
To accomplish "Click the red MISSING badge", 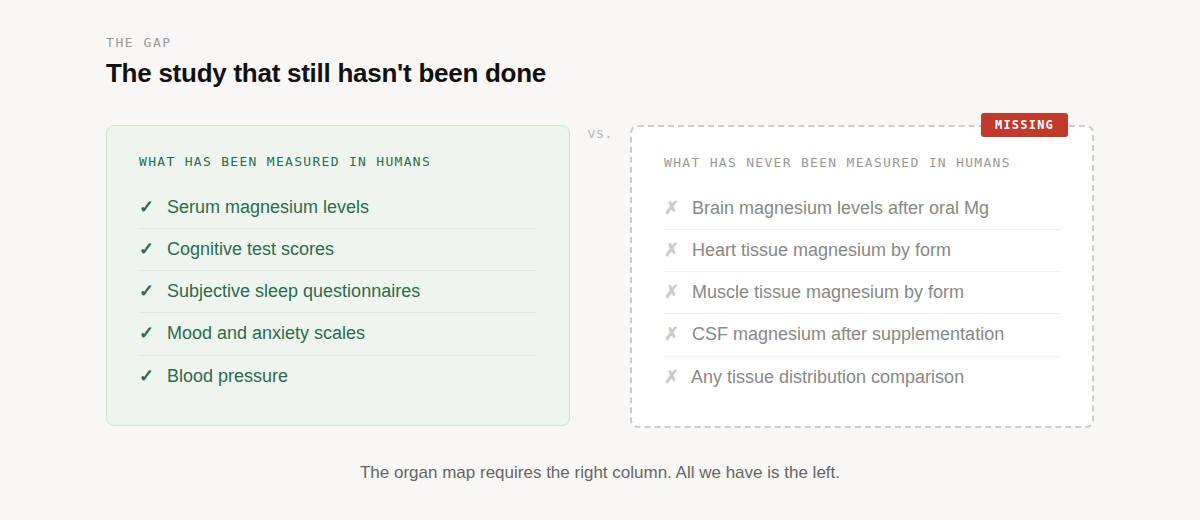I will (x=1024, y=125).
